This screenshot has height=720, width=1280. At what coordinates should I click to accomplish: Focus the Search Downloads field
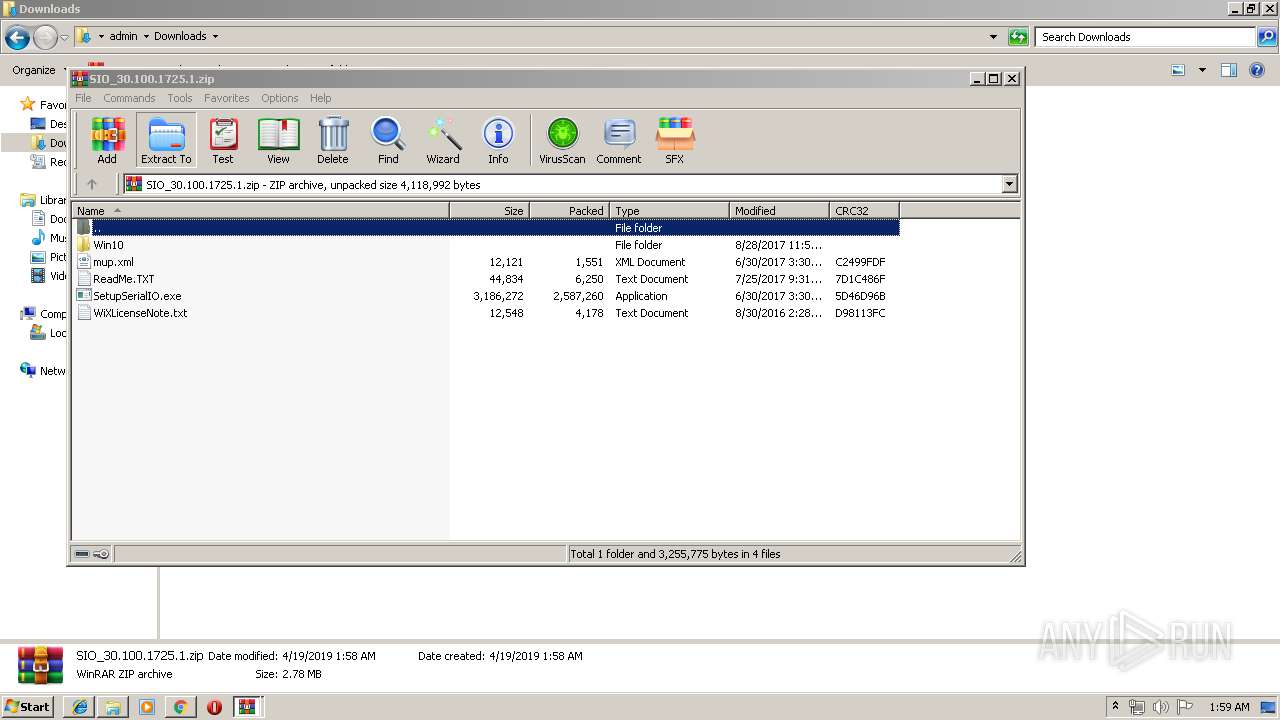pos(1146,37)
